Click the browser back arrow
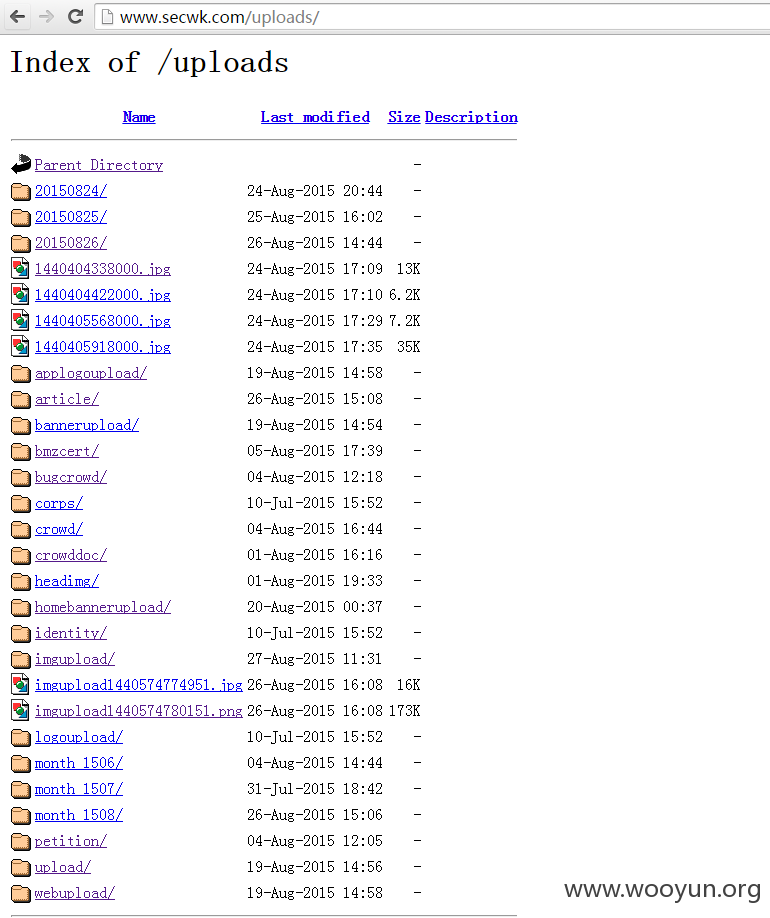The height and width of the screenshot is (918, 770). pos(18,16)
